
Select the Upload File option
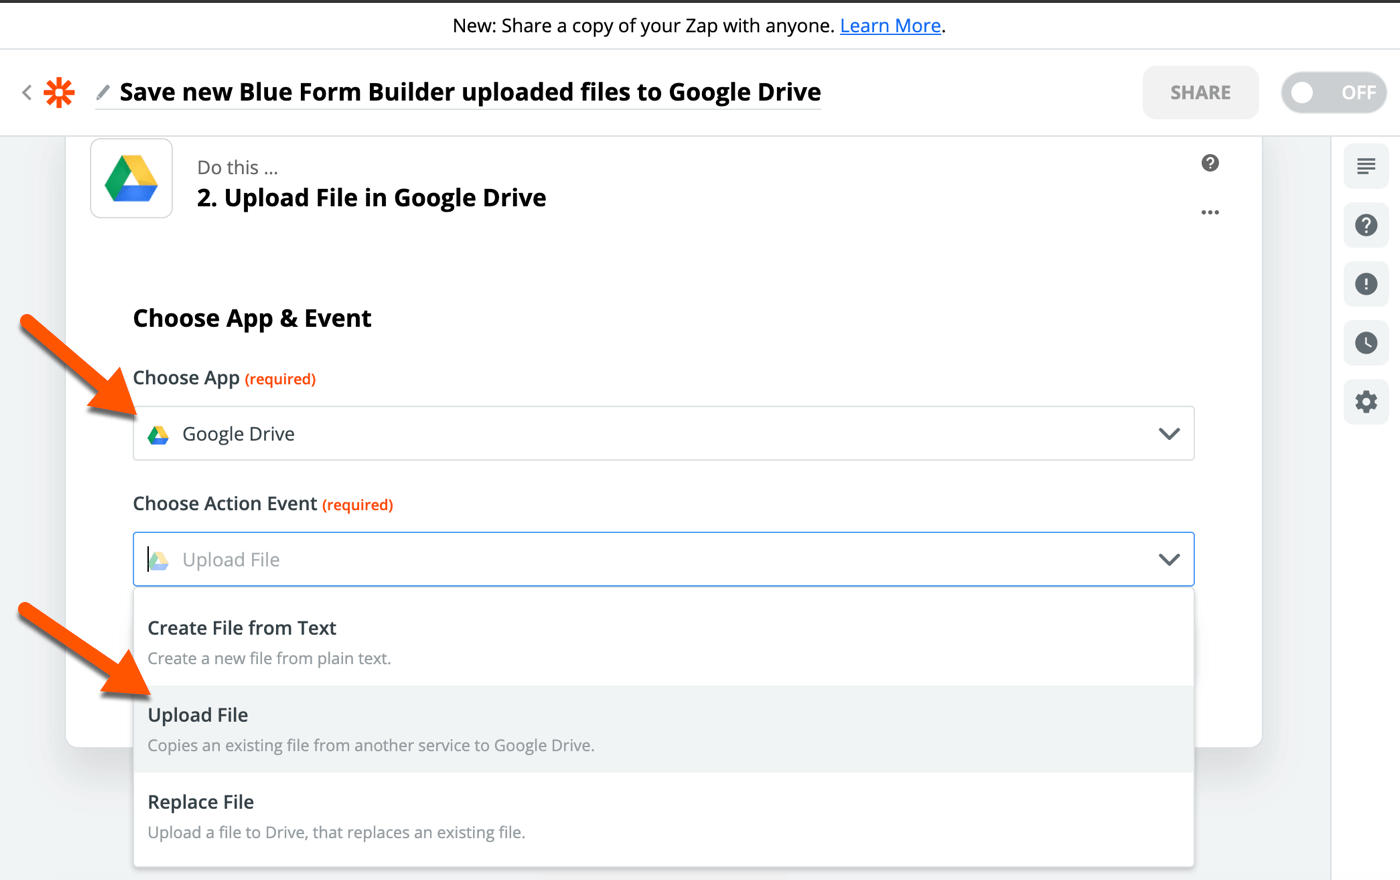pyautogui.click(x=400, y=727)
